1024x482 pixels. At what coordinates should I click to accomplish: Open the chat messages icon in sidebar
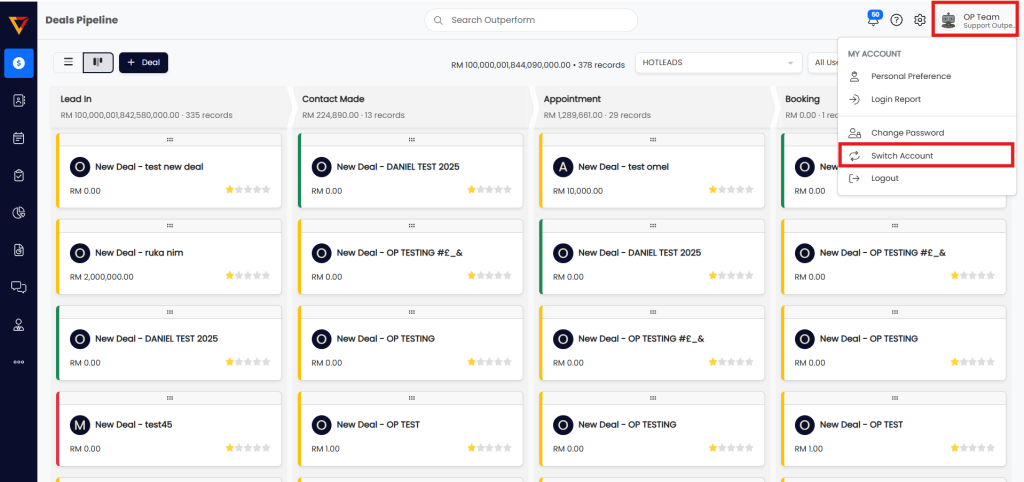click(x=18, y=287)
